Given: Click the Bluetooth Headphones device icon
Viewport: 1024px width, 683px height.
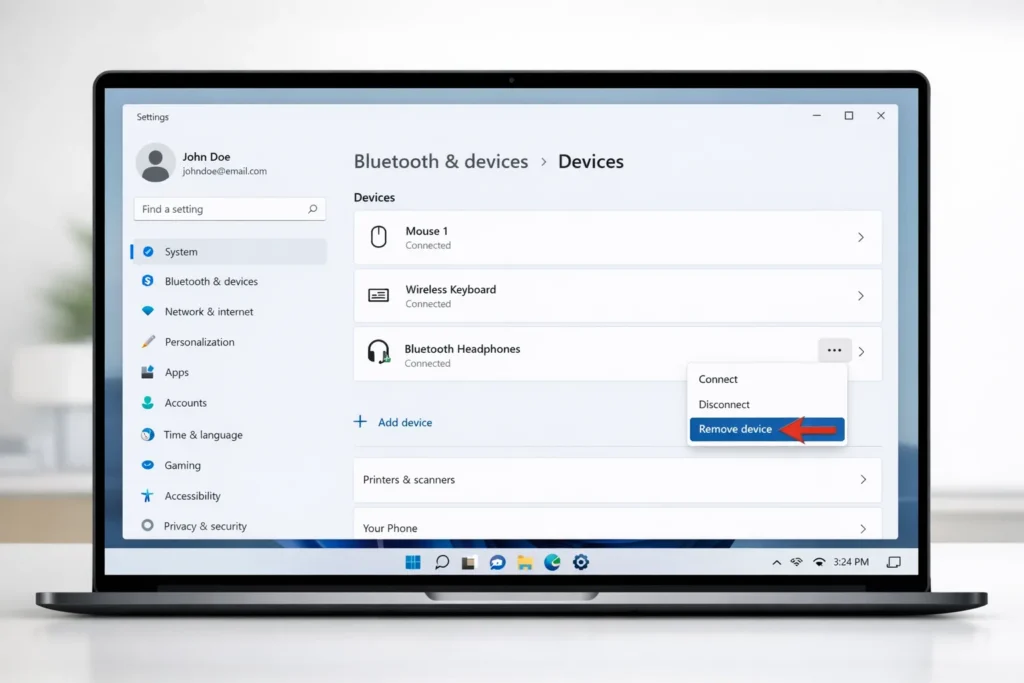Looking at the screenshot, I should click(378, 352).
